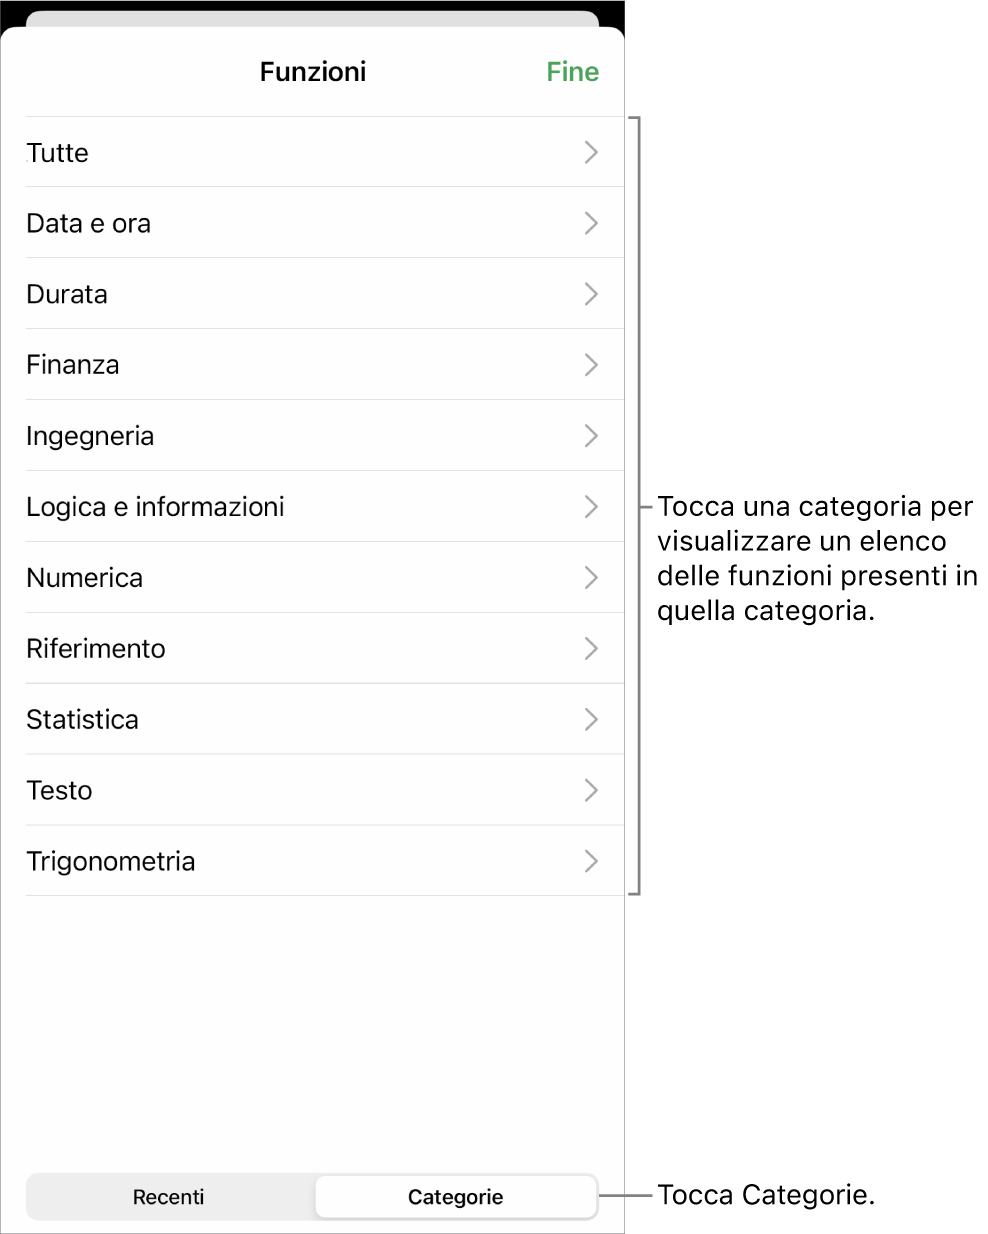Click the chevron next to Durata

pyautogui.click(x=591, y=294)
